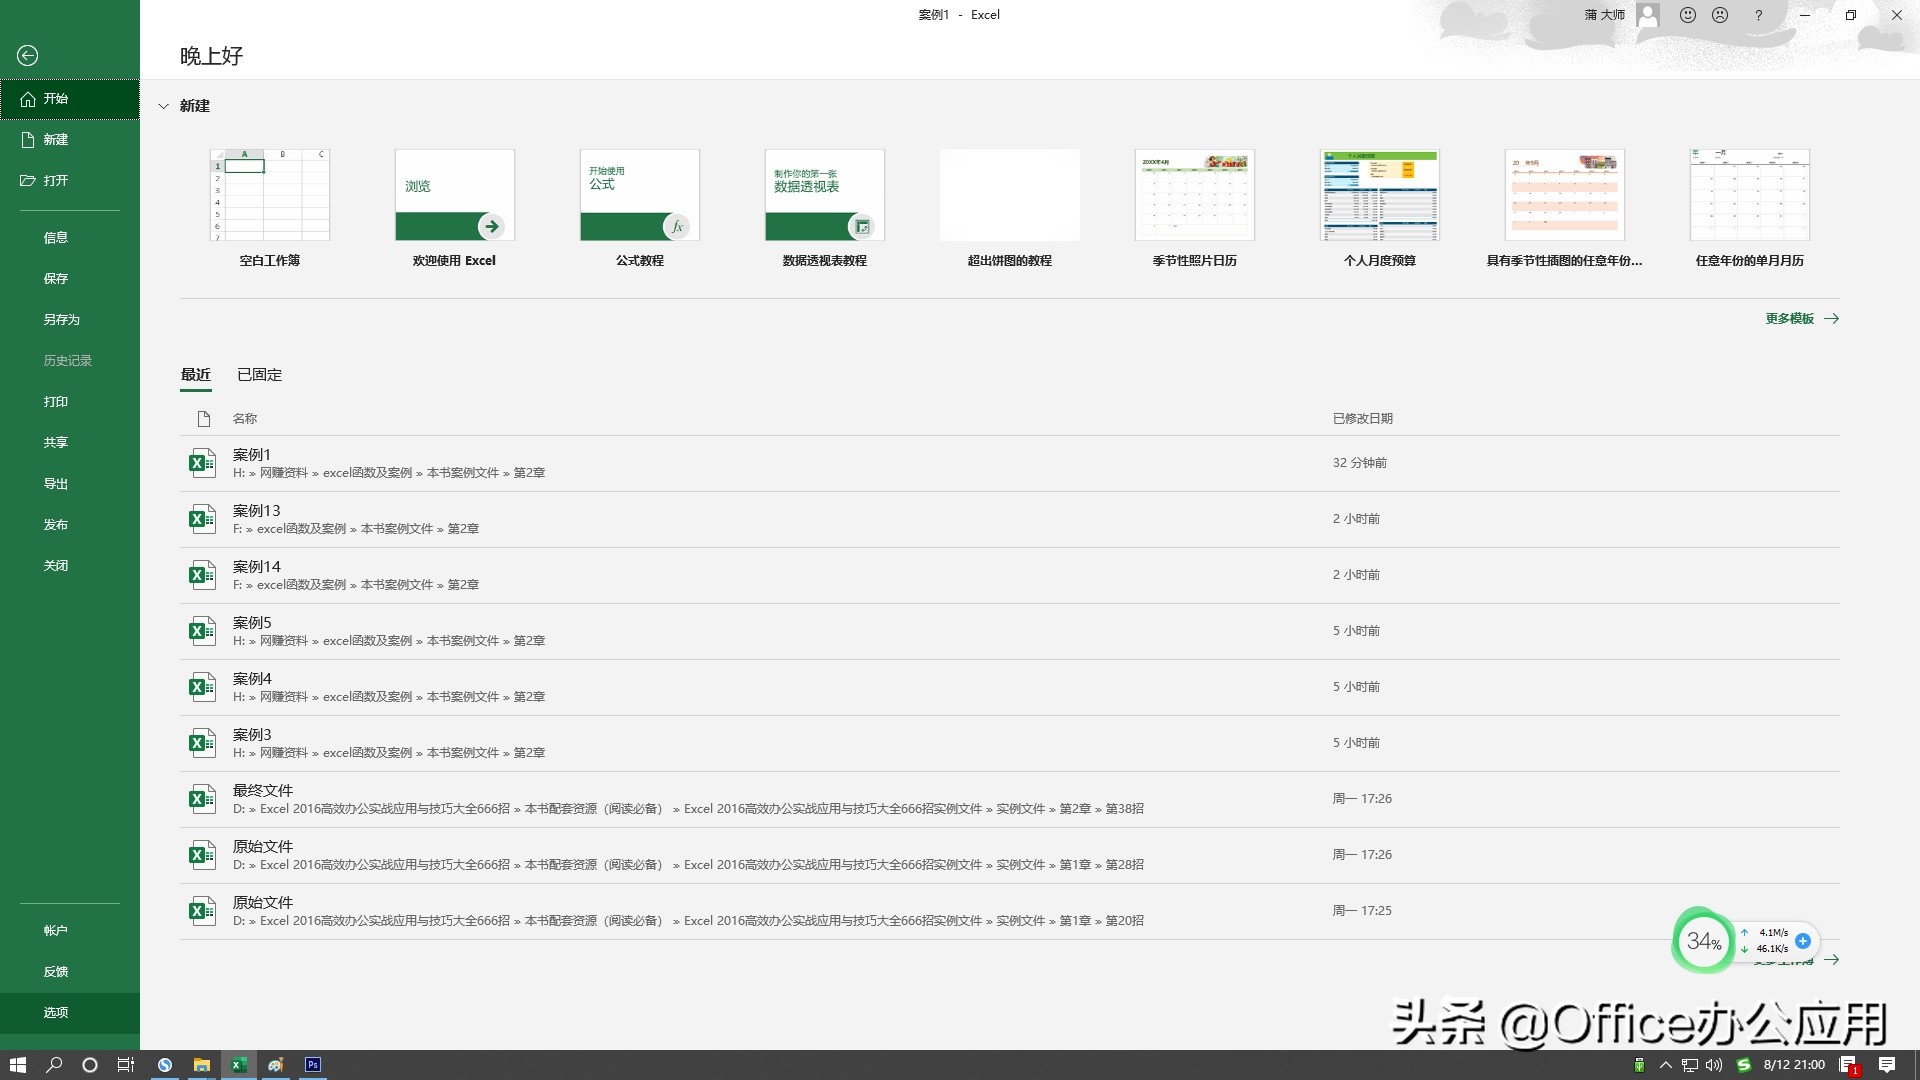Collapse the 新建 section chevron
Image resolution: width=1920 pixels, height=1080 pixels.
(x=163, y=106)
